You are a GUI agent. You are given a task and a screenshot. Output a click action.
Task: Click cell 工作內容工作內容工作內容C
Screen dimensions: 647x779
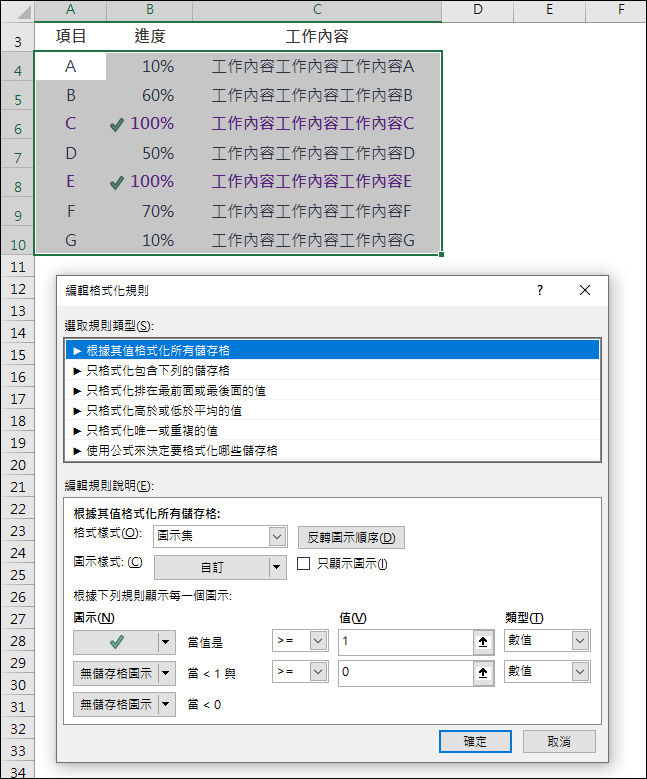coord(317,124)
